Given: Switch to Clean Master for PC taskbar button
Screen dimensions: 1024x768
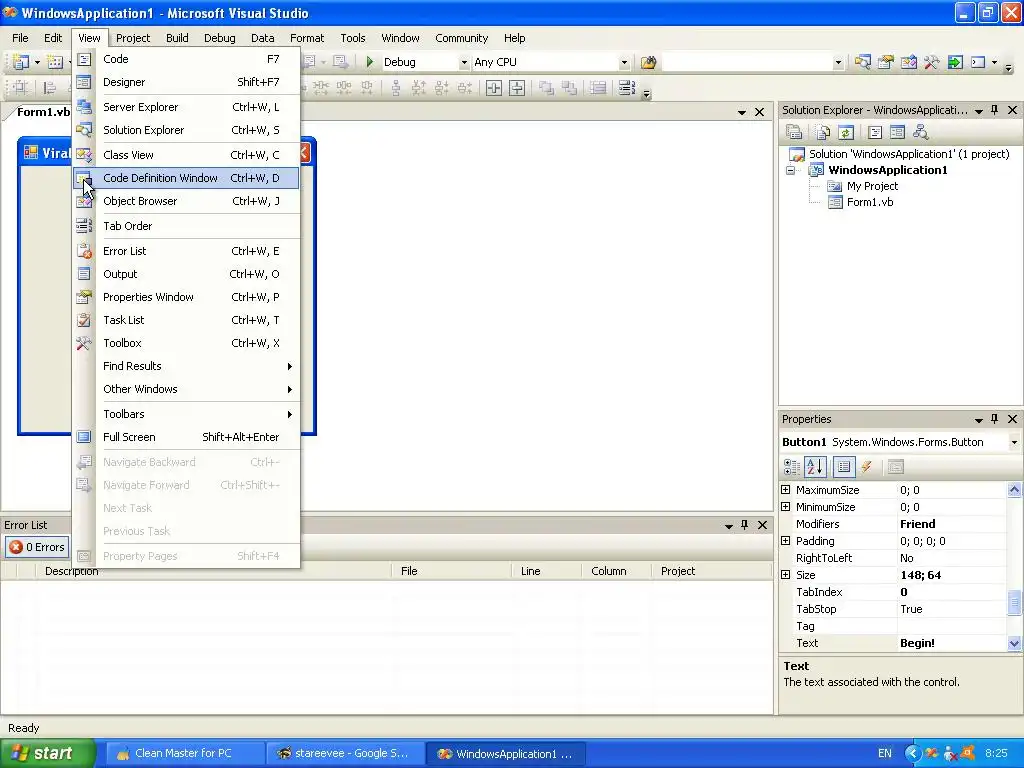Looking at the screenshot, I should click(183, 754).
